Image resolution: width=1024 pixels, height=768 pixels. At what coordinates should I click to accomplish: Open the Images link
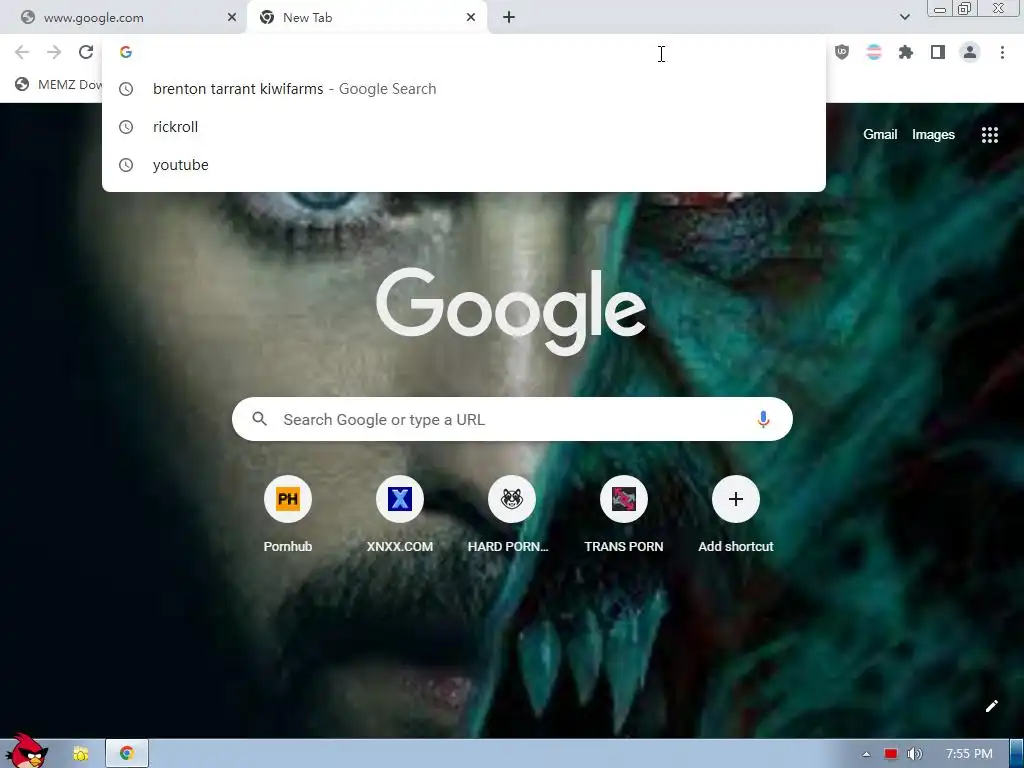coord(933,135)
